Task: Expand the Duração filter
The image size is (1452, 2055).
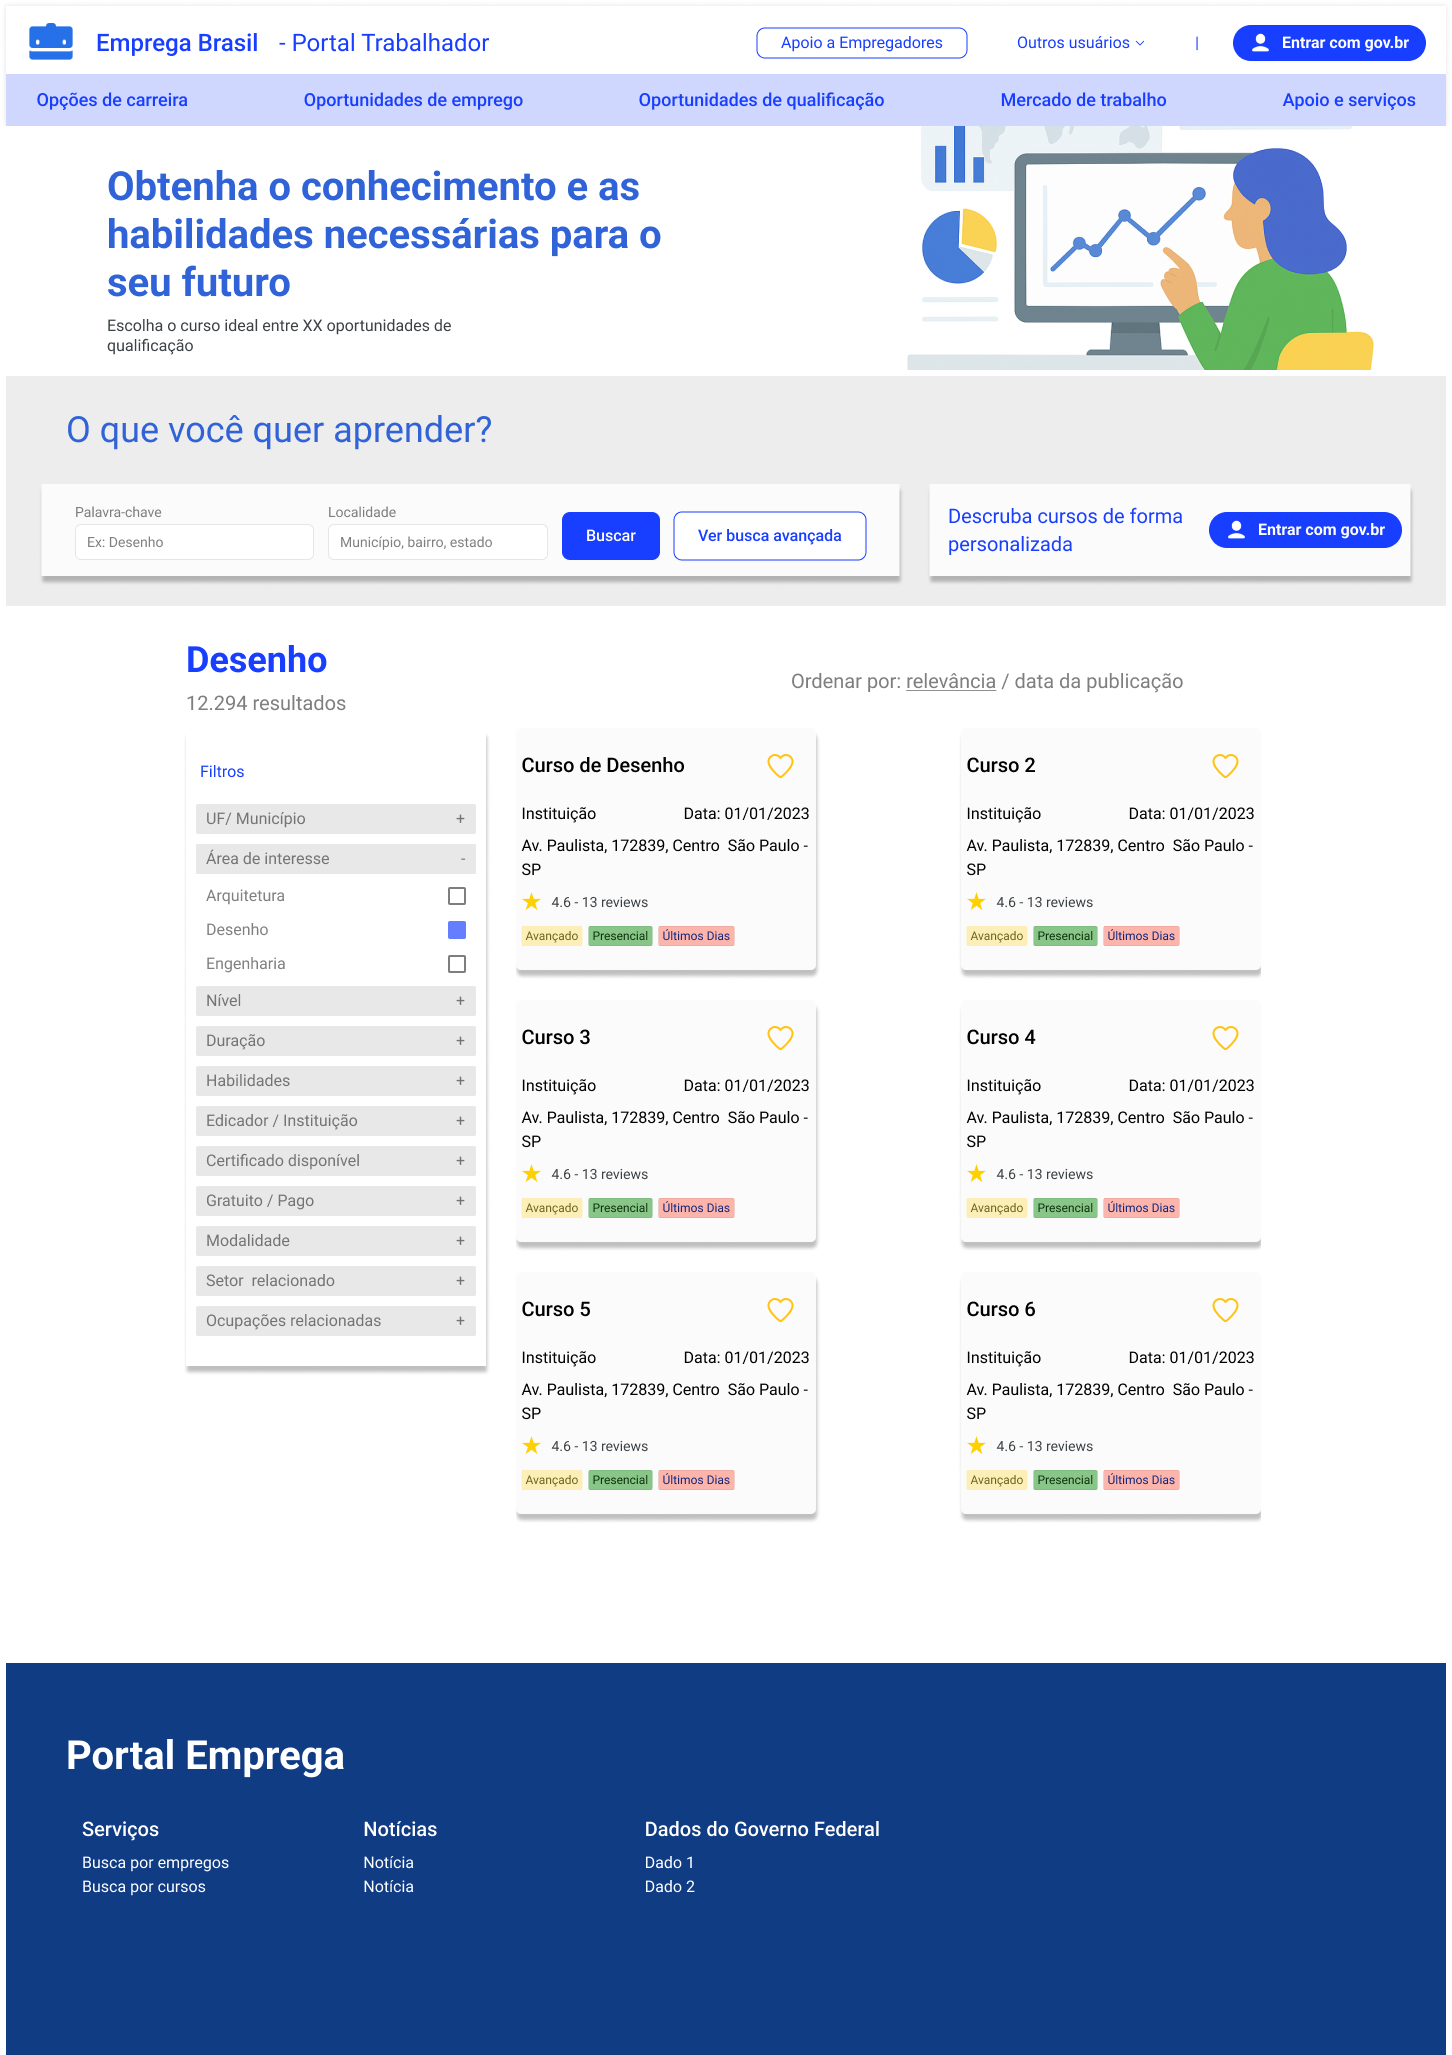Action: (336, 1041)
